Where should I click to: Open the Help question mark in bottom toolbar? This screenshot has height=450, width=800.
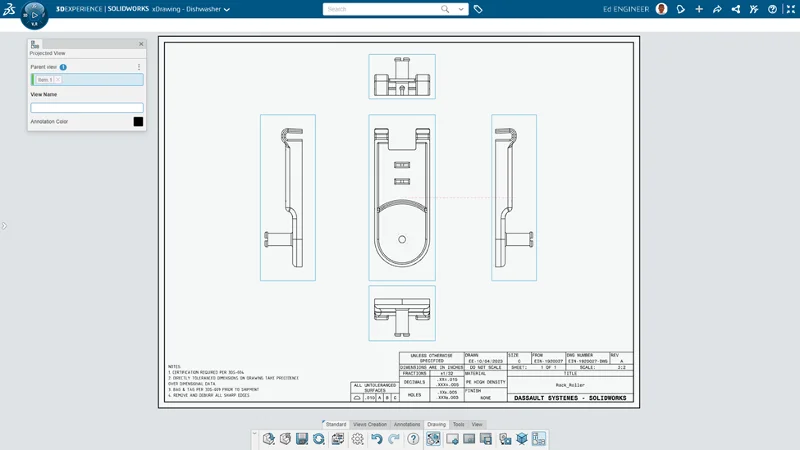(x=413, y=439)
